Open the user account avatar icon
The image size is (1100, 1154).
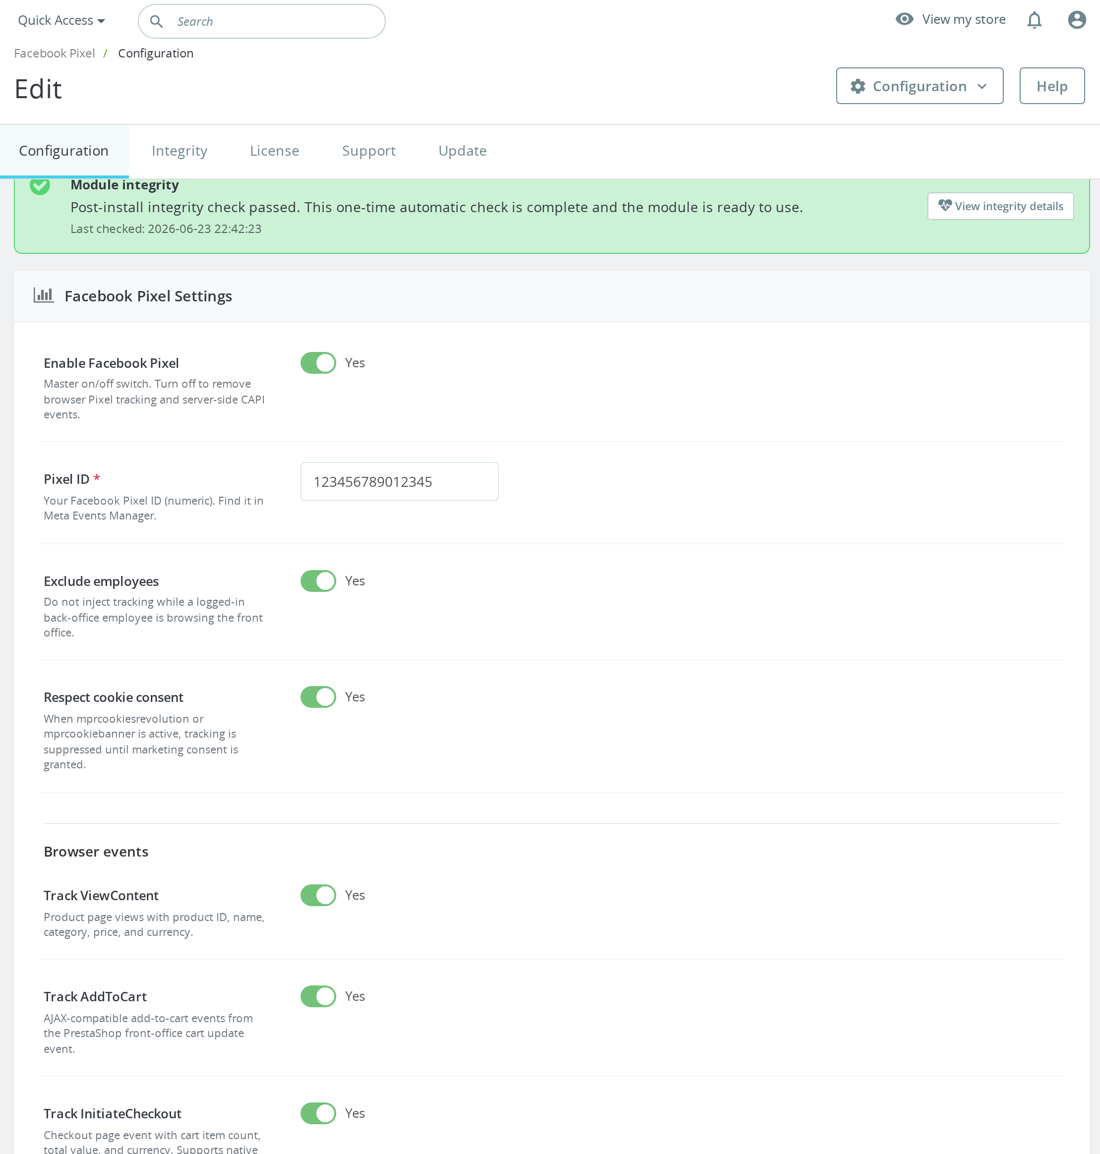[1076, 20]
